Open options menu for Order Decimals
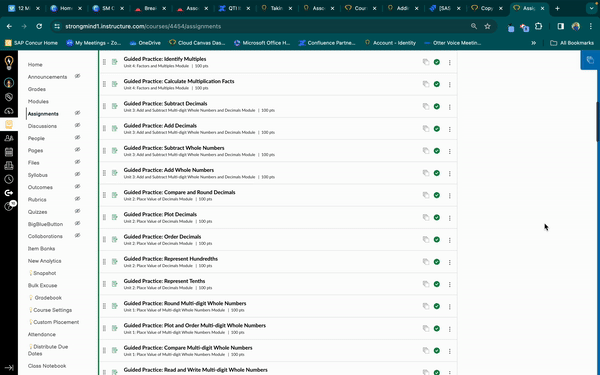 [x=450, y=240]
